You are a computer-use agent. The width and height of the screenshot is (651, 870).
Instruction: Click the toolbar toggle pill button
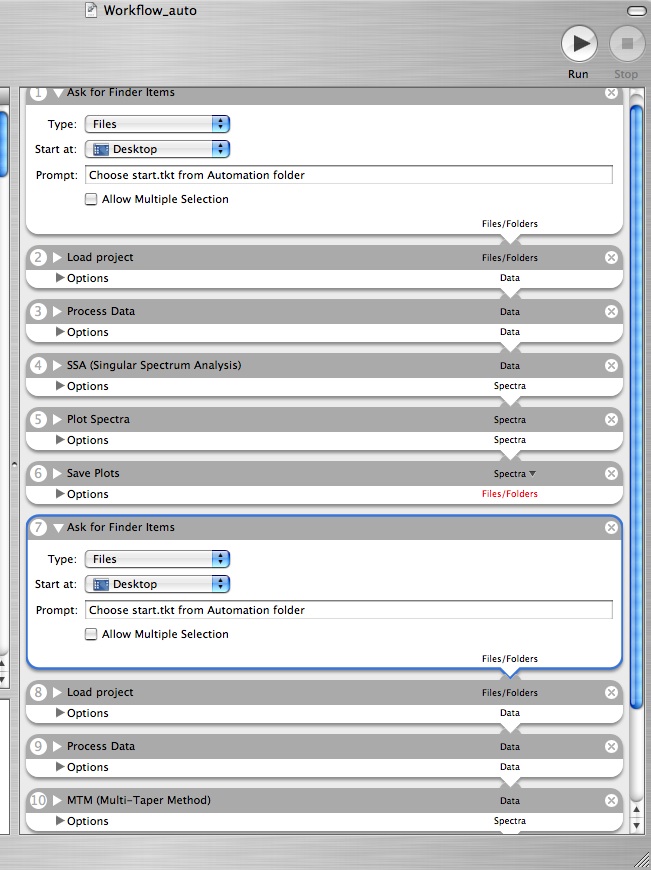636,11
